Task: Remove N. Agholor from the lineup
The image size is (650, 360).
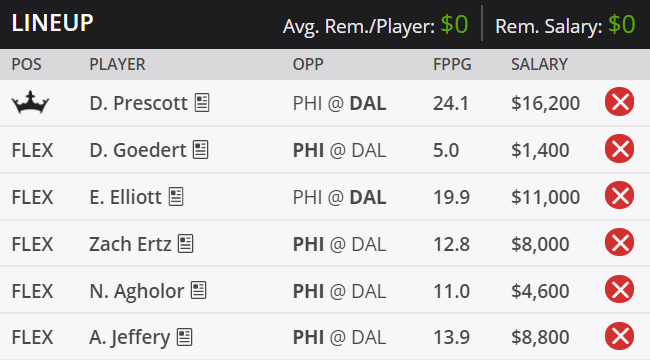Action: pos(619,289)
